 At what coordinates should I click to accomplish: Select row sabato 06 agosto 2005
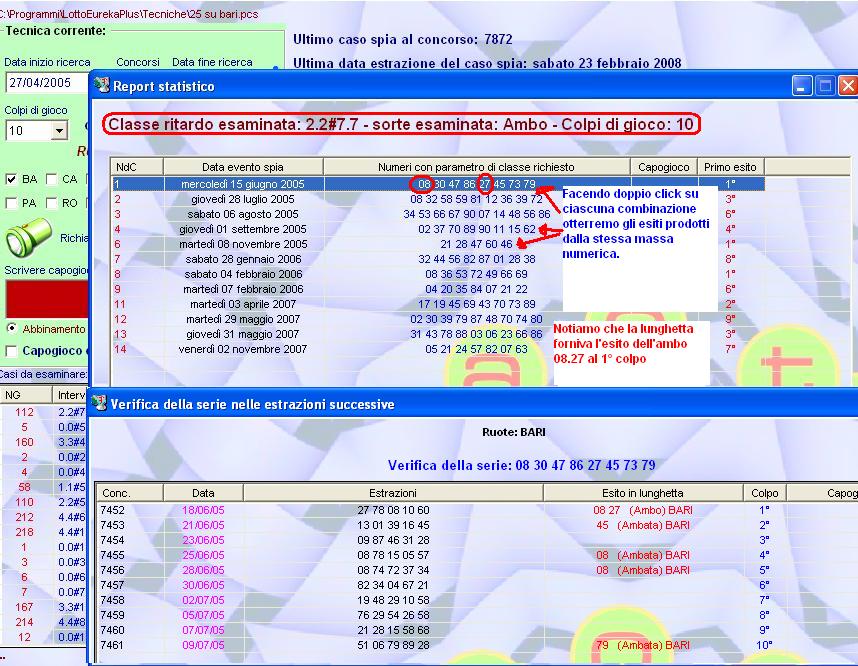(438, 214)
